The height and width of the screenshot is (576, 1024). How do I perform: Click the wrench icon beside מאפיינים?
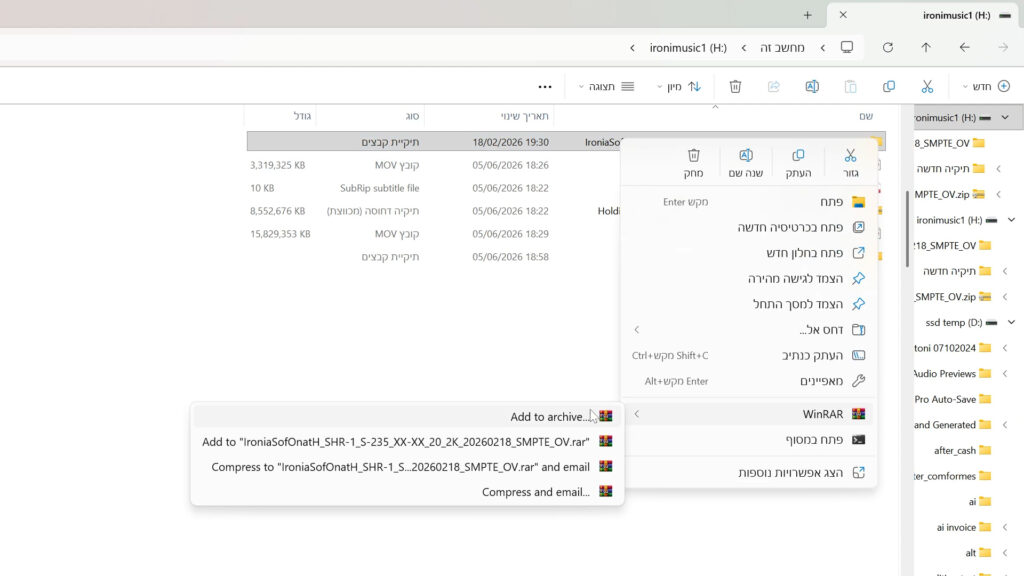858,381
